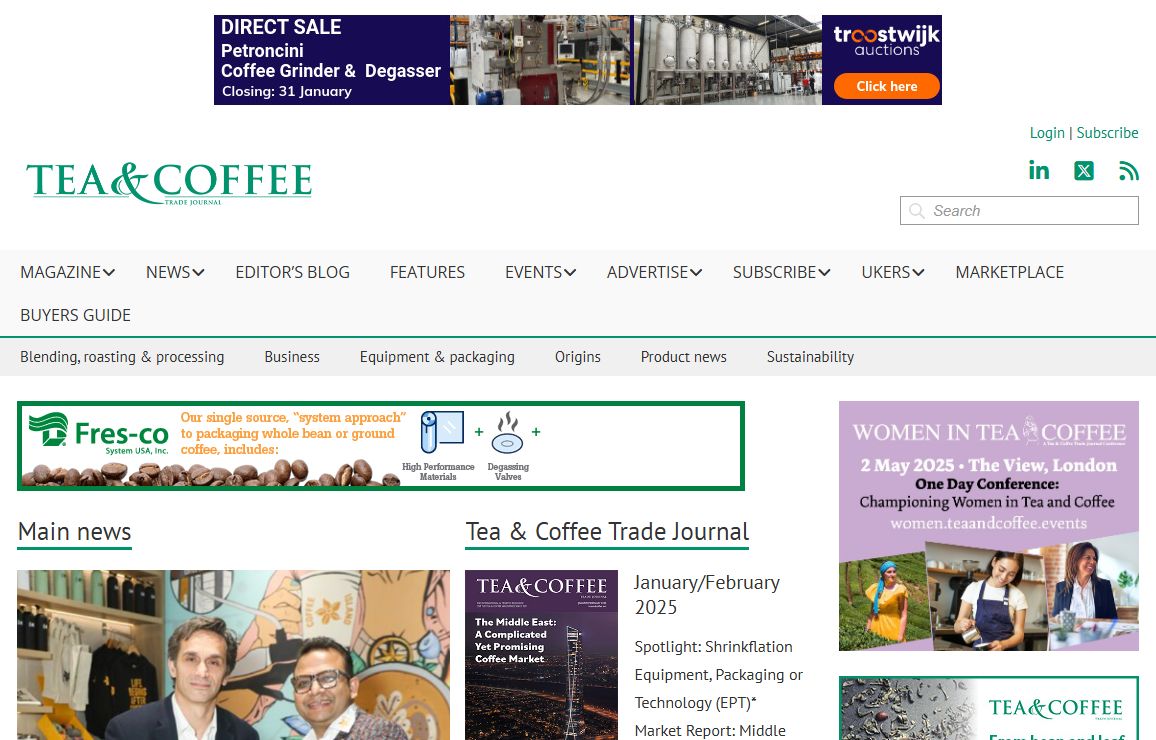The image size is (1156, 740).
Task: Select the Origins category link
Action: [x=578, y=357]
